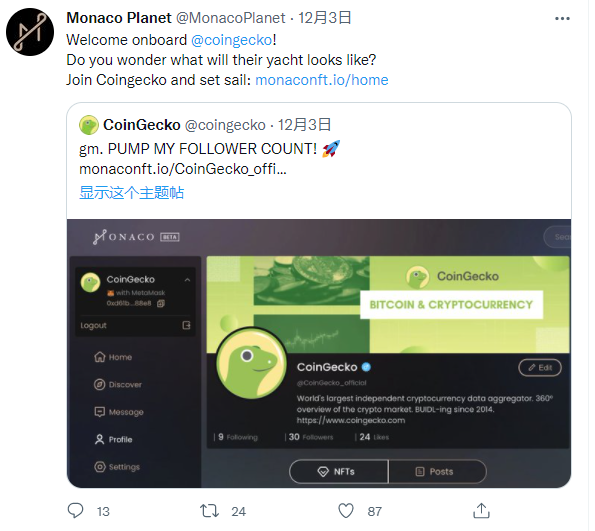Select the NFTs tab
Screen dimensions: 595x531
pos(339,472)
